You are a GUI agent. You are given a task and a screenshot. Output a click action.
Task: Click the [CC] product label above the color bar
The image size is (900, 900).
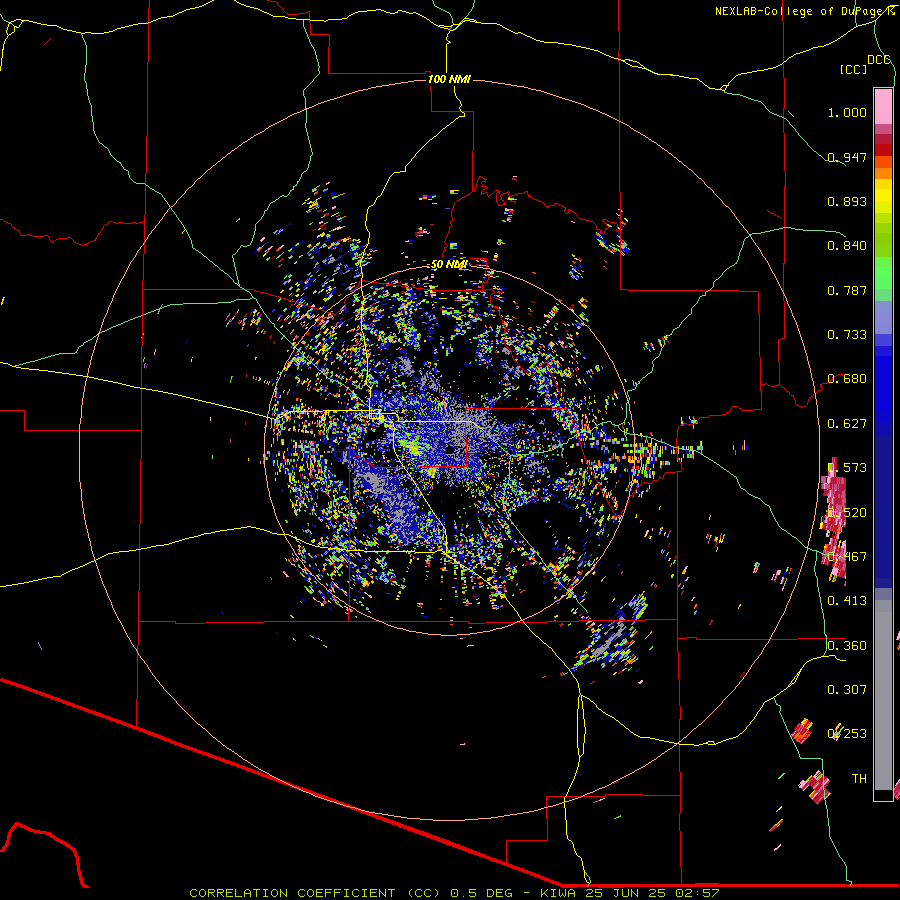pyautogui.click(x=854, y=69)
